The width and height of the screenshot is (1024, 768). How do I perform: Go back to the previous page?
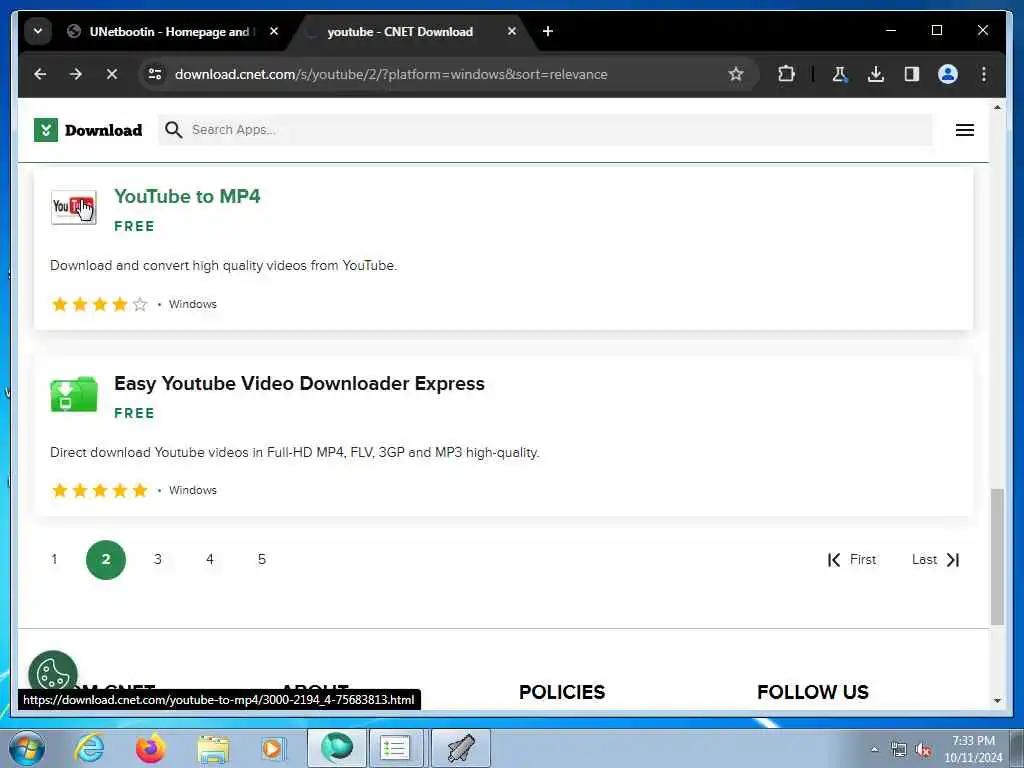click(40, 74)
